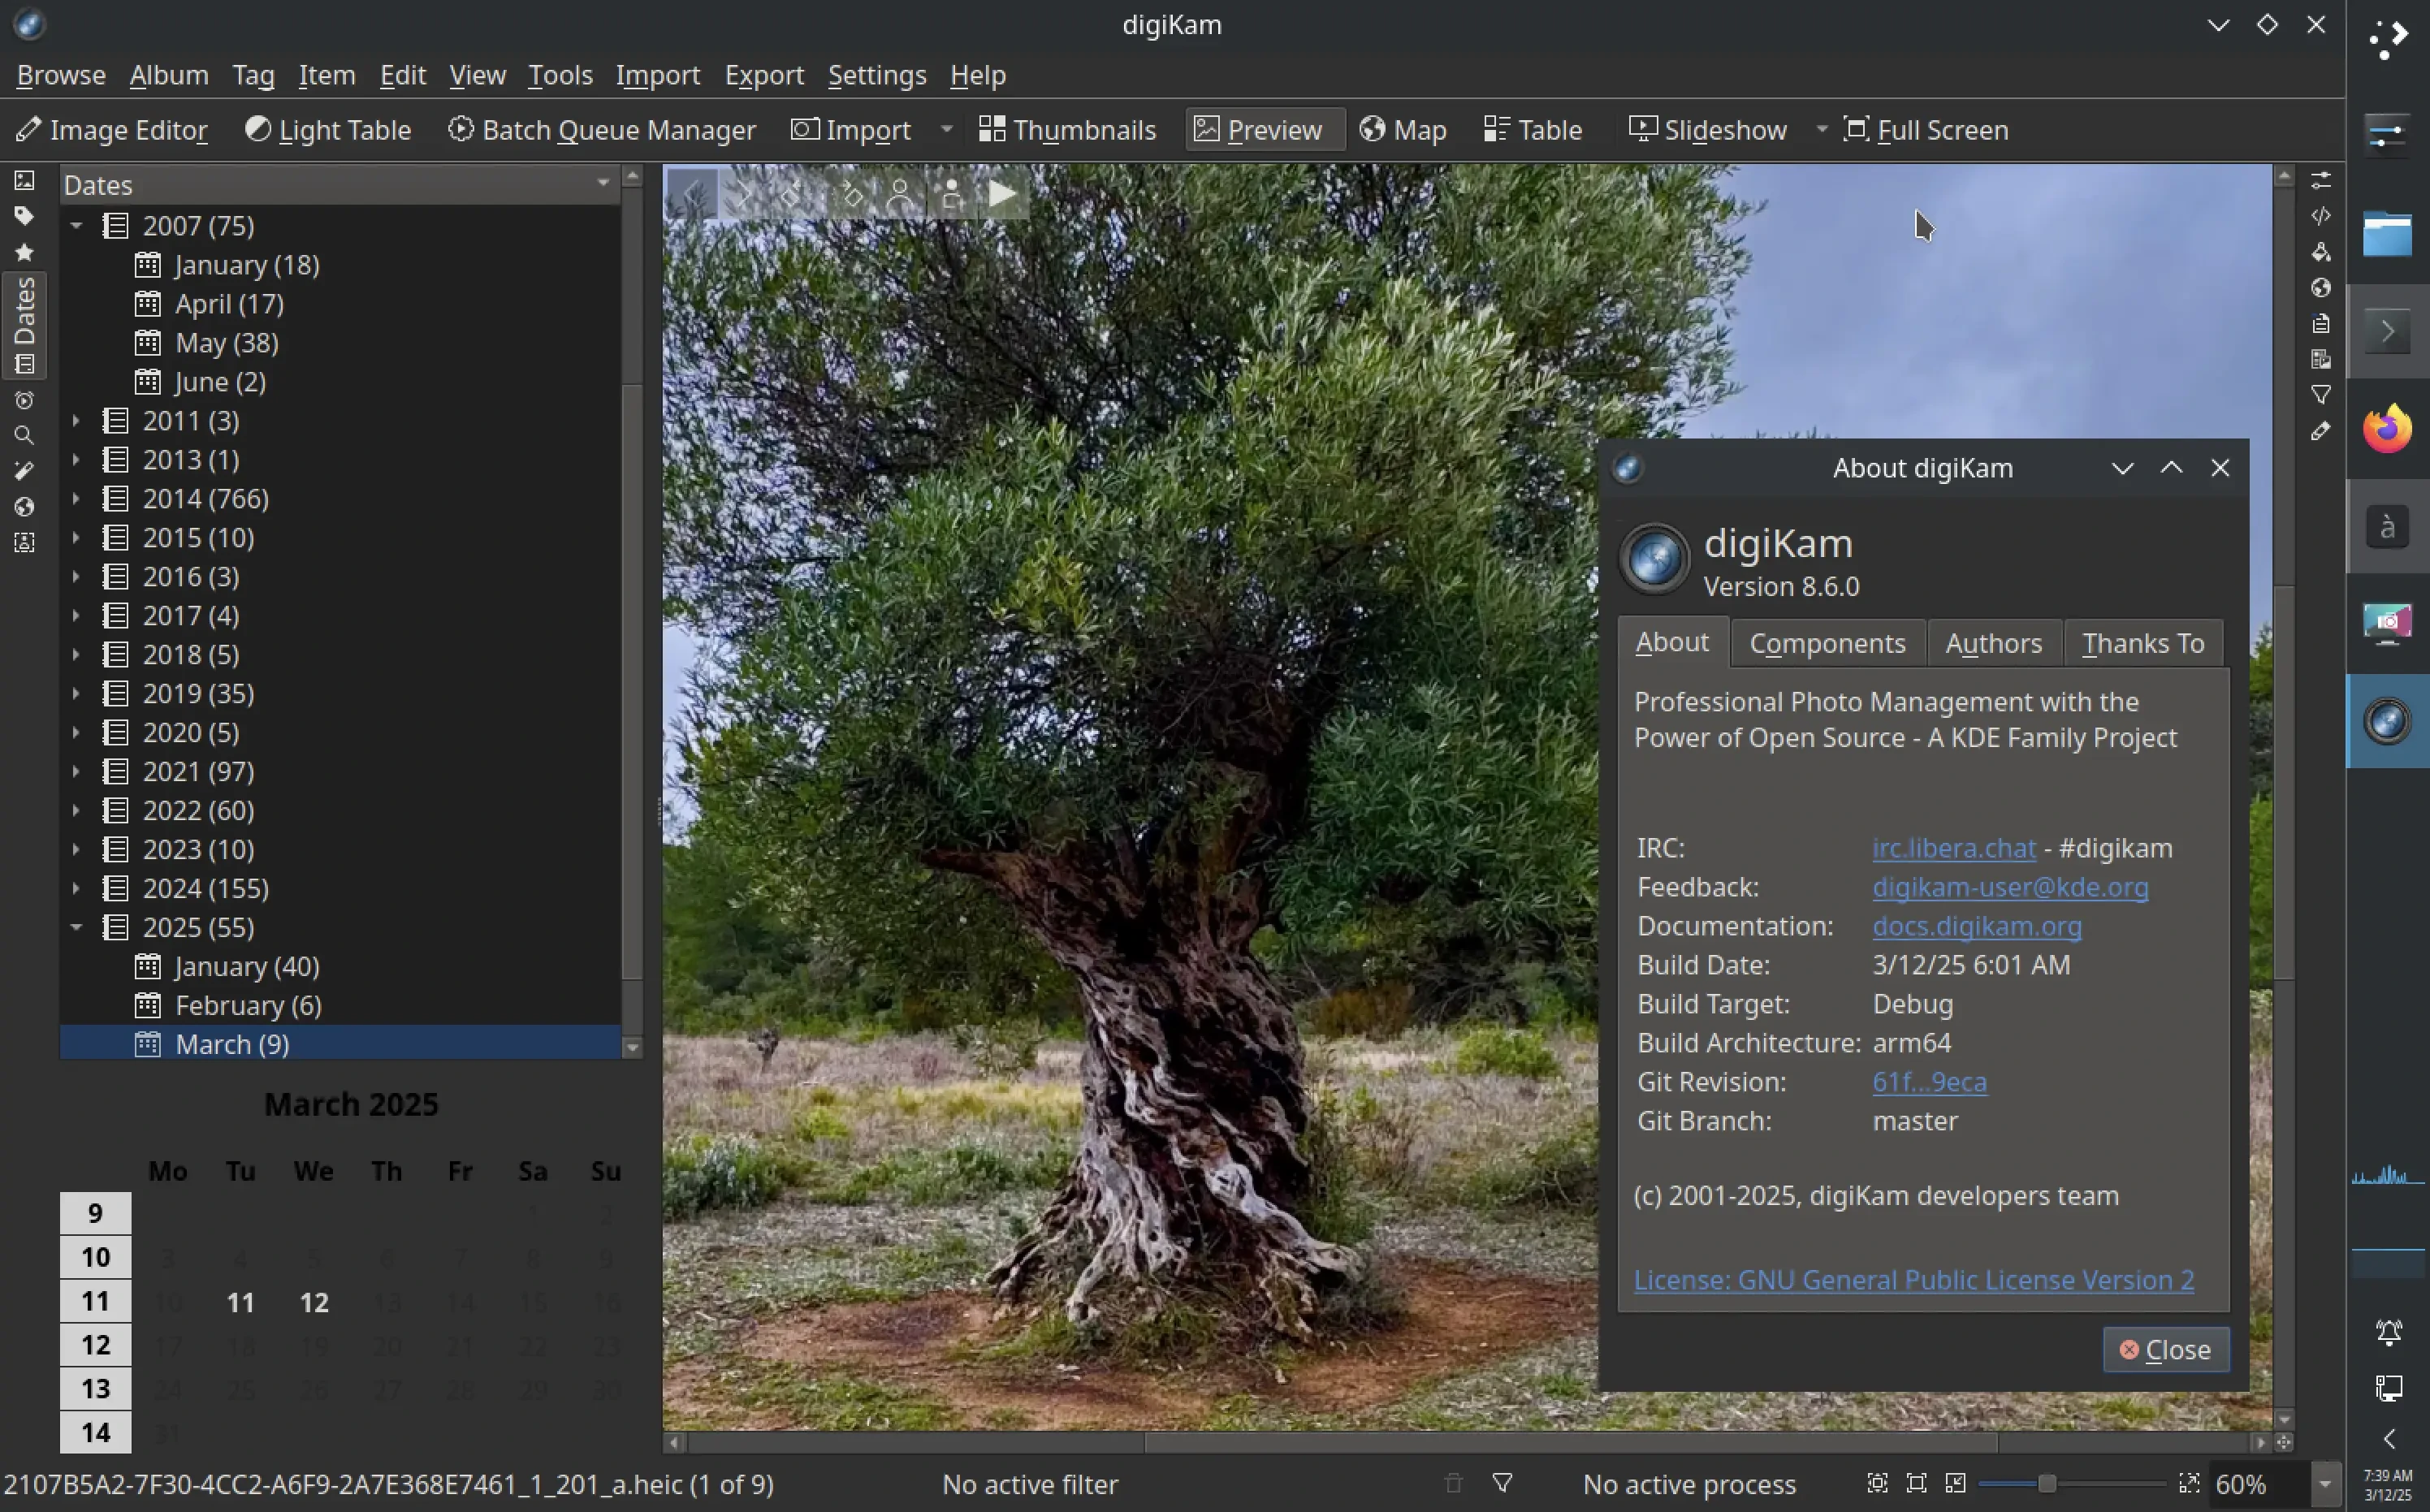
Task: Start slideshow with preview play icon
Action: pos(1002,193)
